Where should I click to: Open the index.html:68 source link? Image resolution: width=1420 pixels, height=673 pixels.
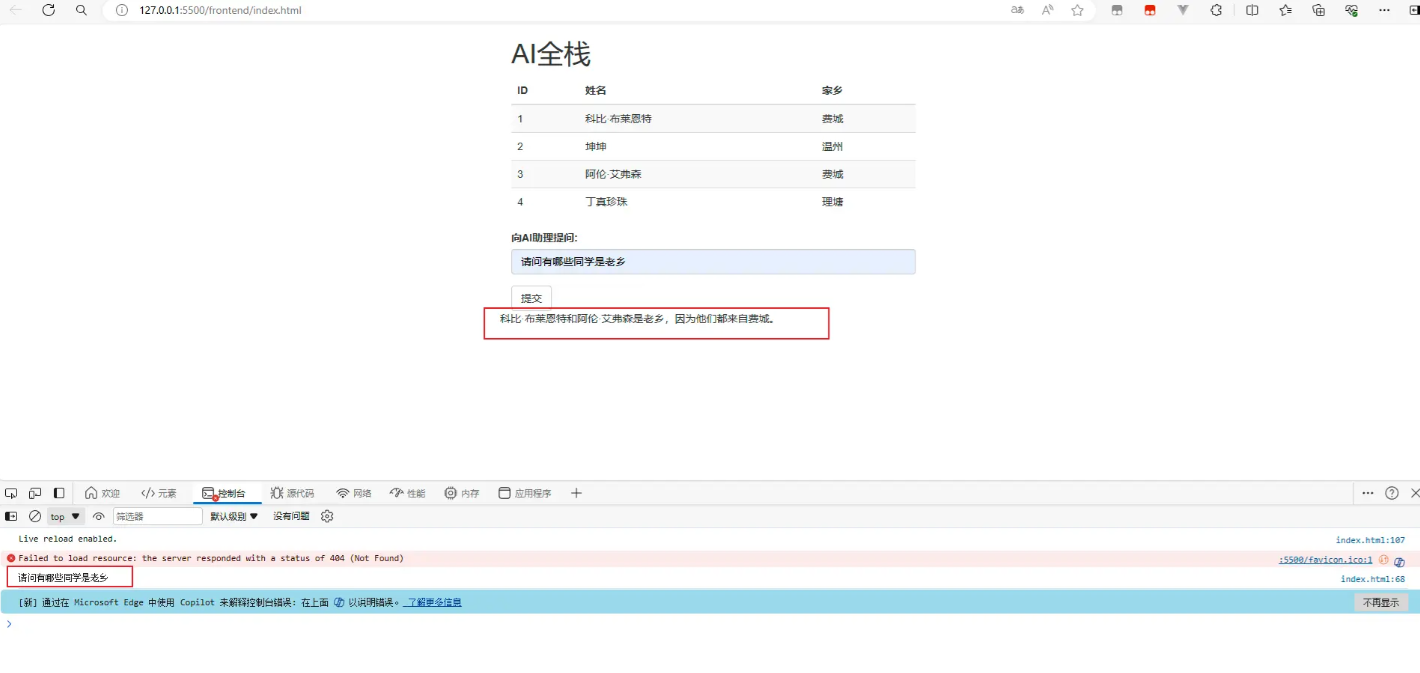point(1372,579)
